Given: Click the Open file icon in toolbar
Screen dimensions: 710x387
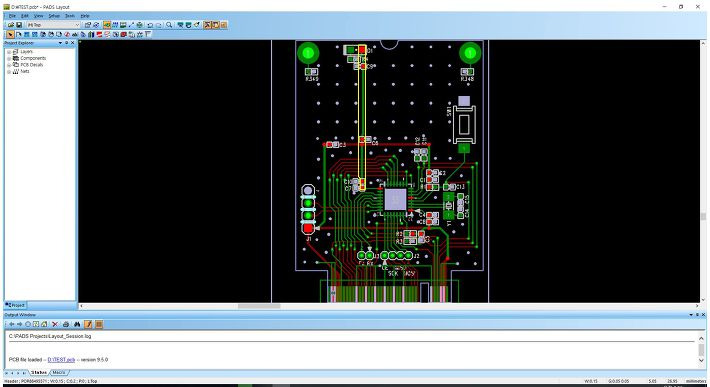Looking at the screenshot, I should (x=11, y=25).
